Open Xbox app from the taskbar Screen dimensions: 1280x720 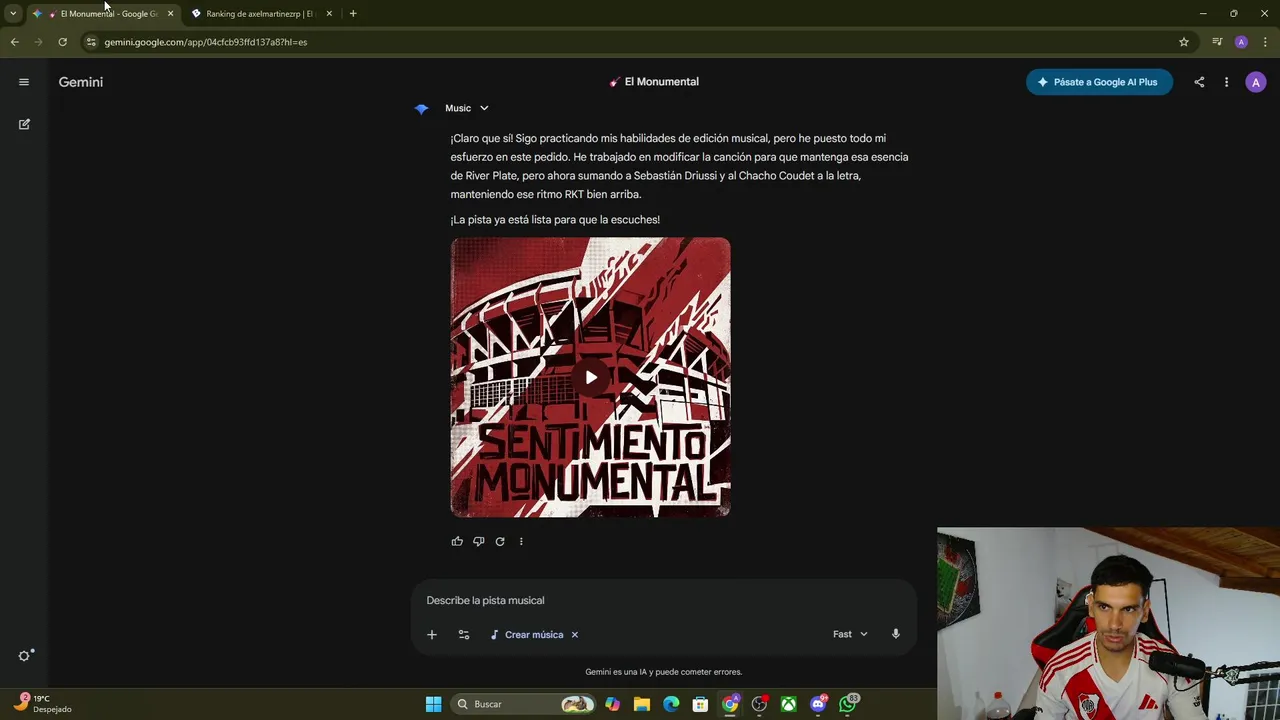pyautogui.click(x=789, y=704)
